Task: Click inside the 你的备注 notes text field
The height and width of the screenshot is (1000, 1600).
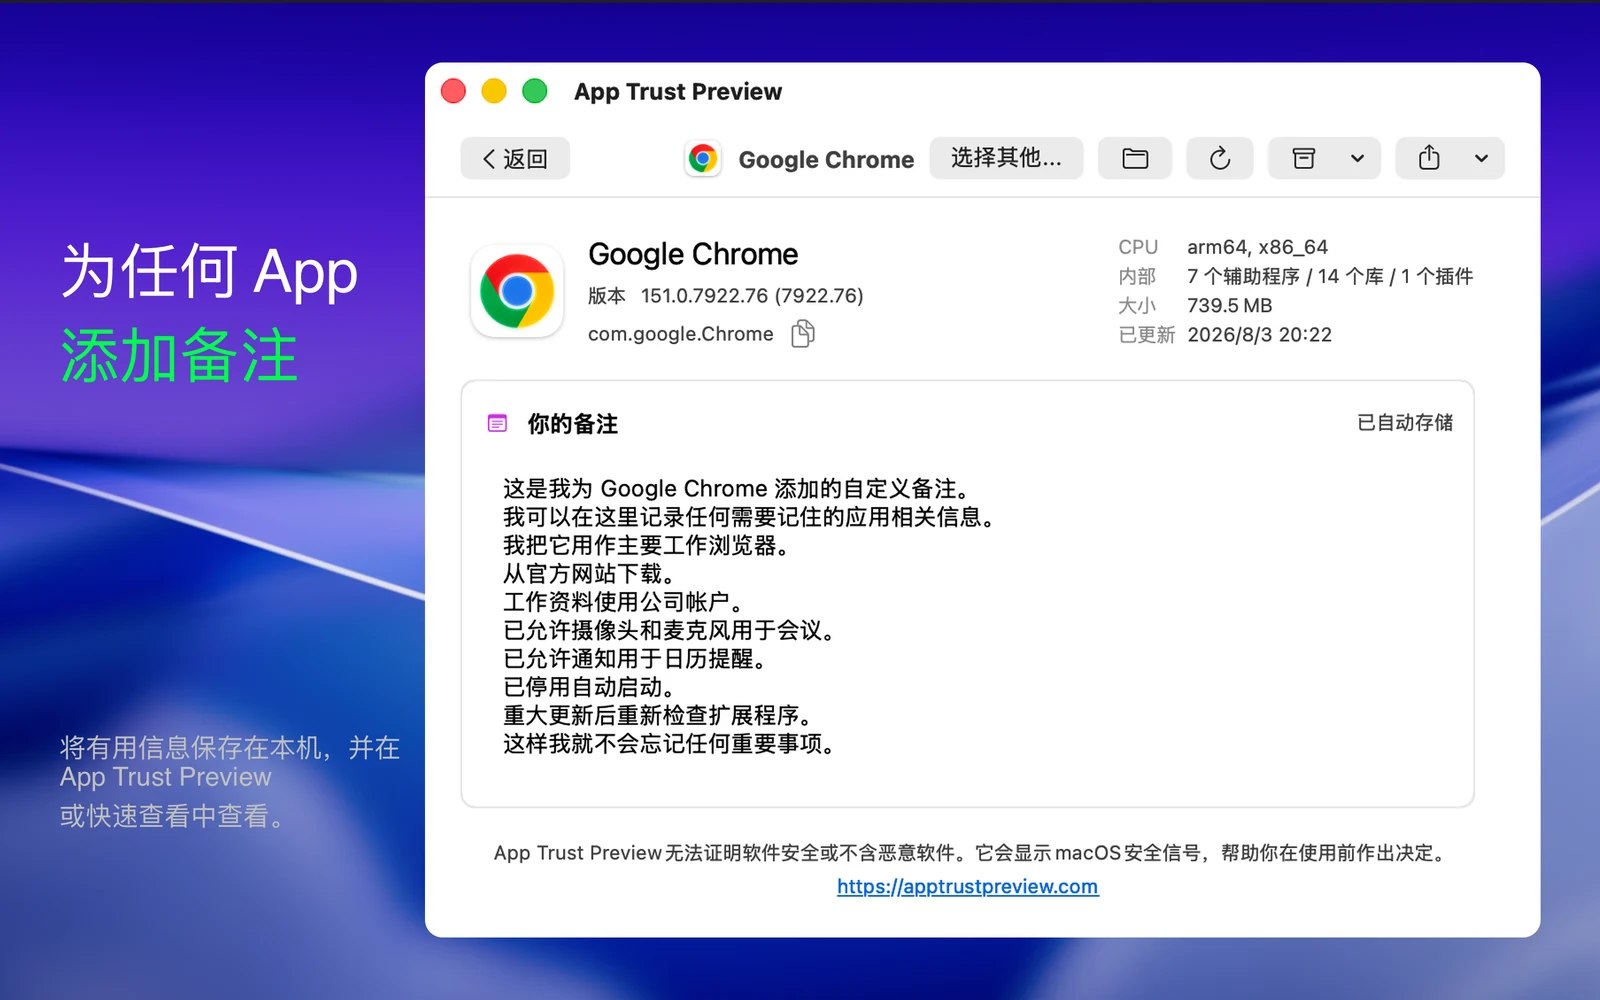Action: pos(967,616)
